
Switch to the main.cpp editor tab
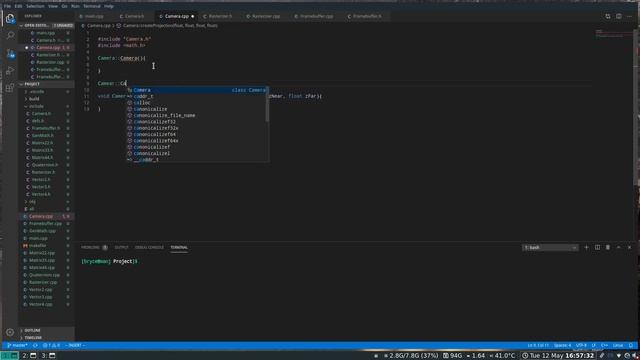click(x=94, y=16)
